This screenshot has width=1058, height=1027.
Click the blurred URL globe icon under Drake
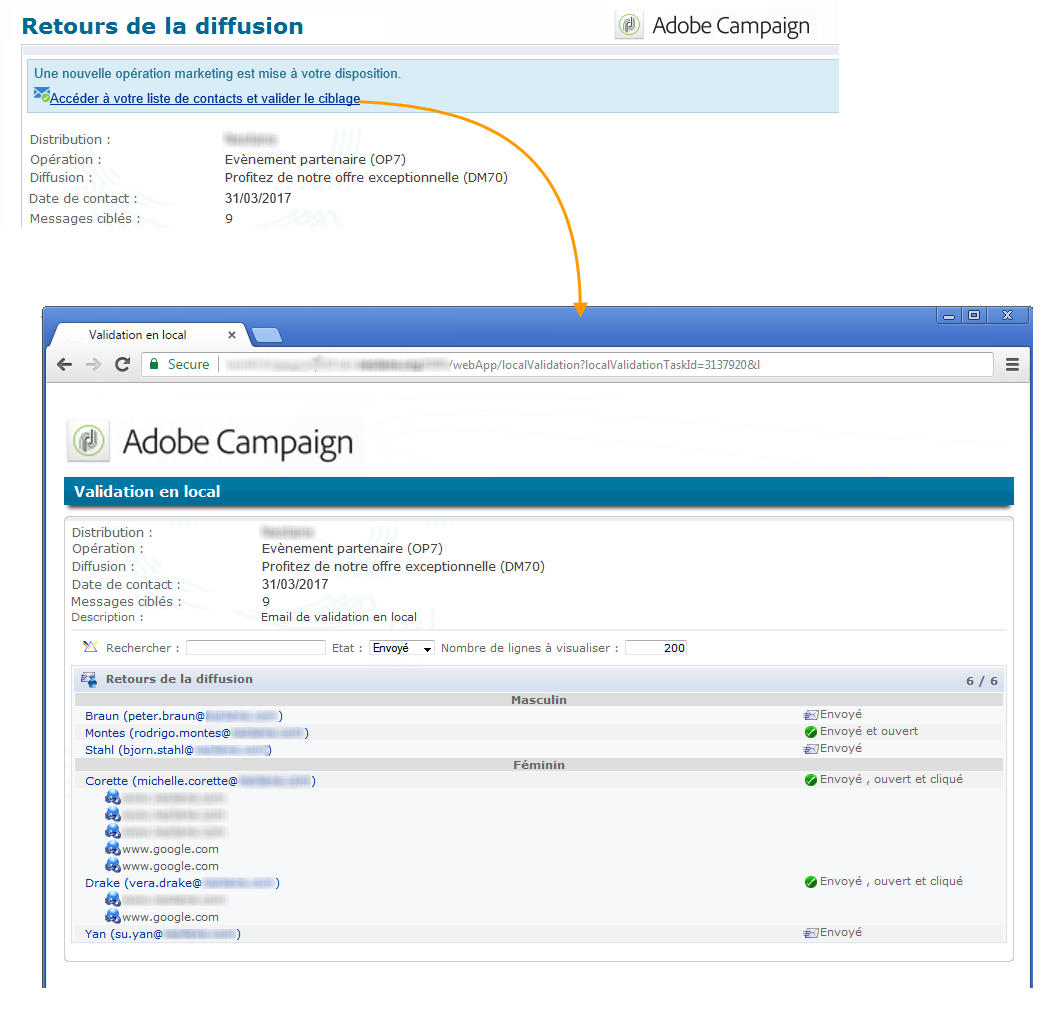pos(113,899)
